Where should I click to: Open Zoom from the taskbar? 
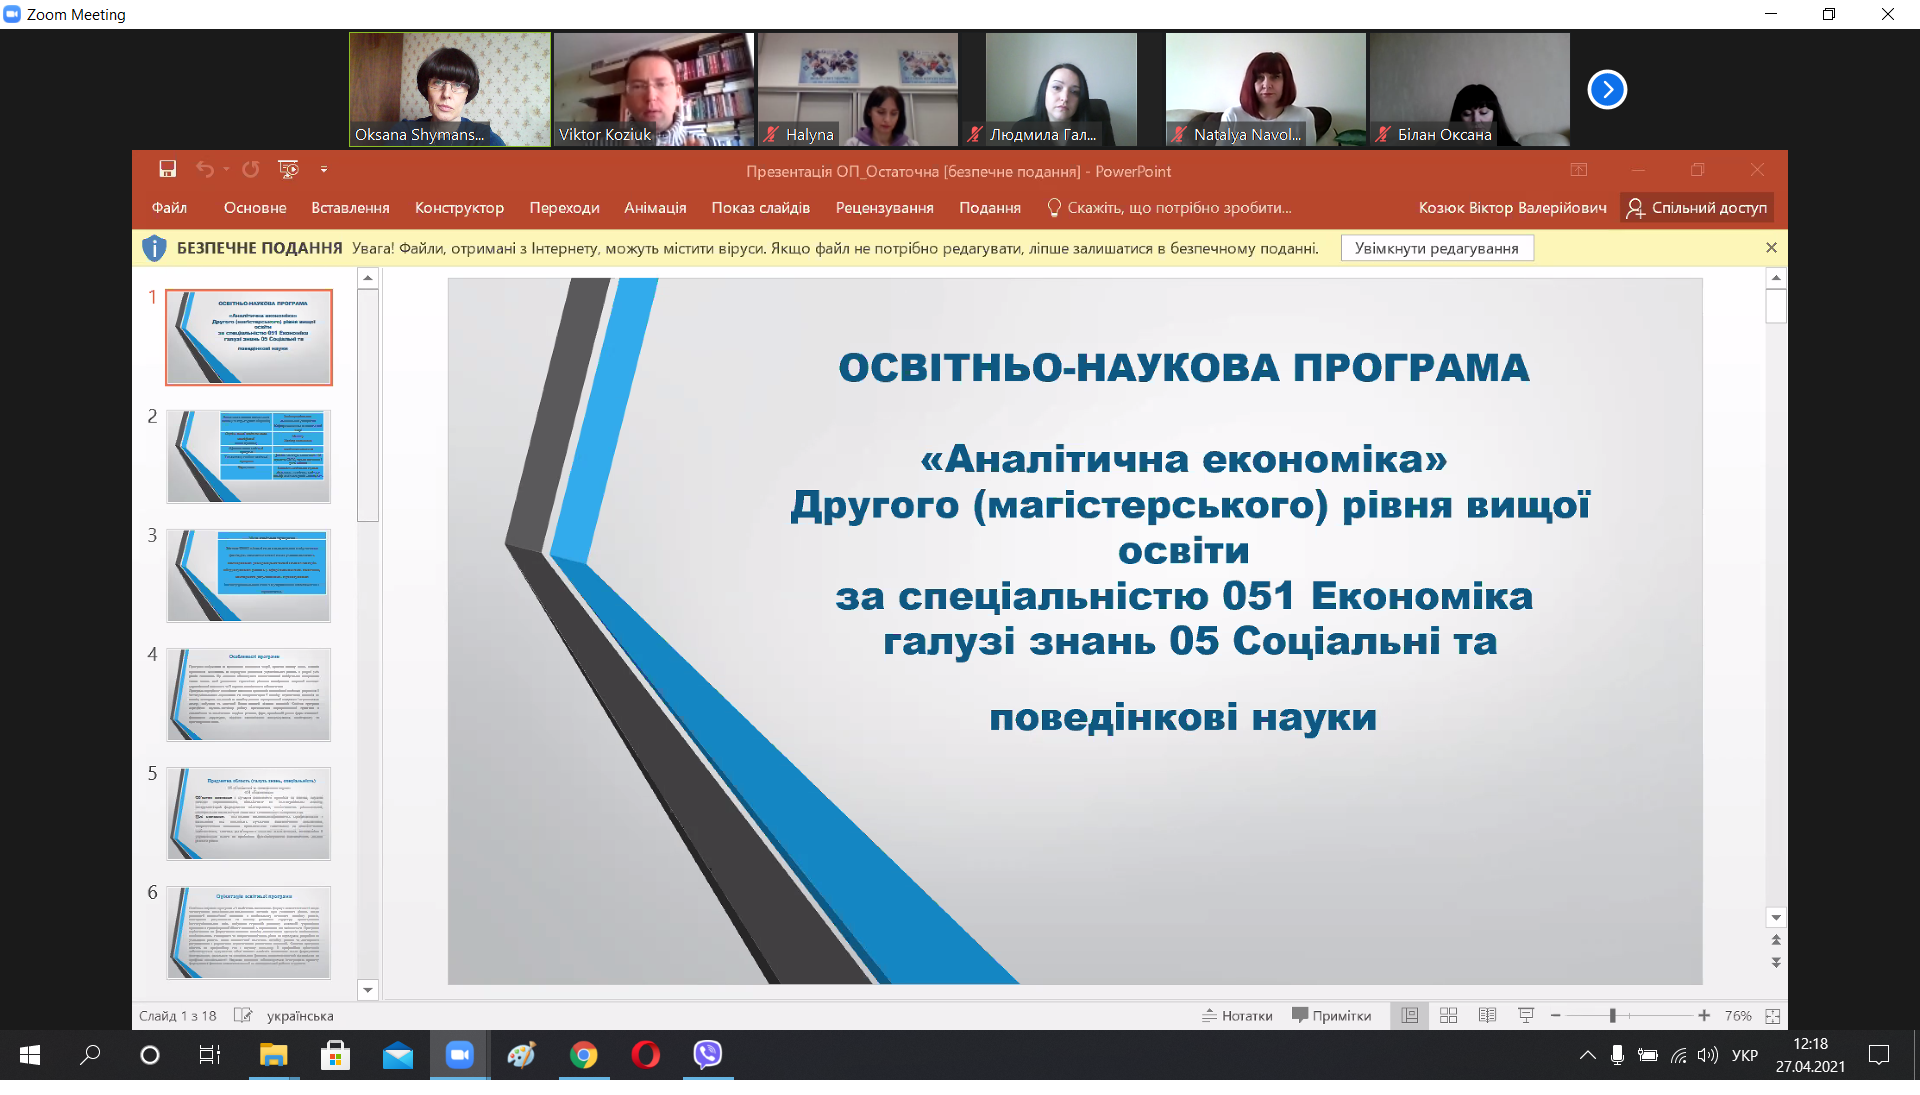click(459, 1055)
